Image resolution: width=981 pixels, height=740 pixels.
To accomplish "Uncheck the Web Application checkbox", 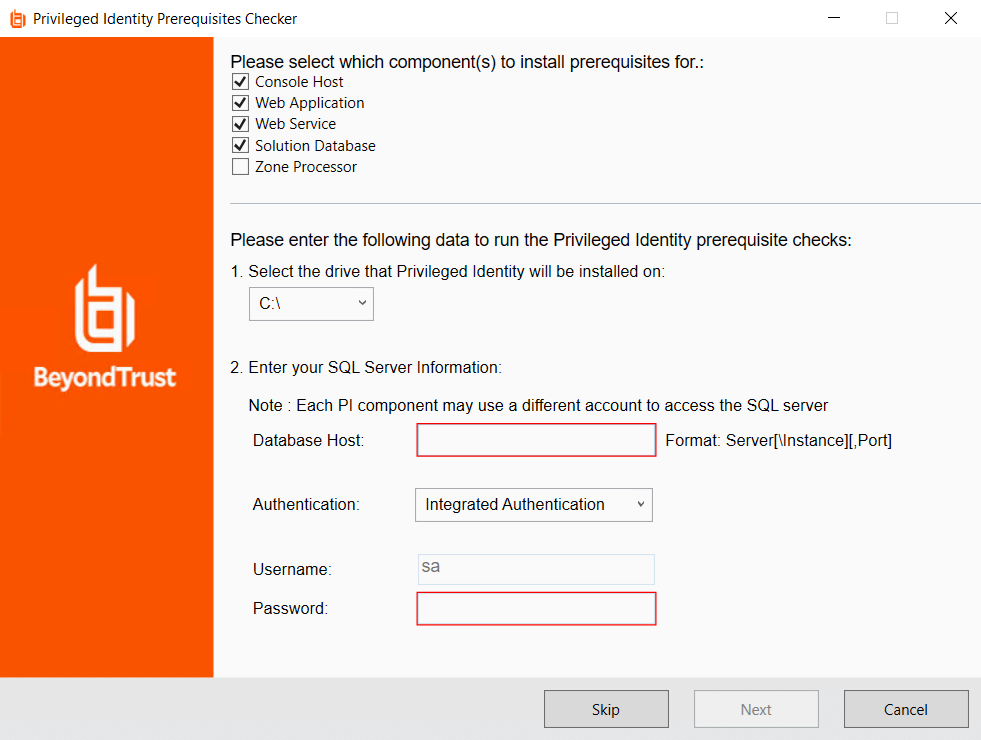I will point(240,103).
